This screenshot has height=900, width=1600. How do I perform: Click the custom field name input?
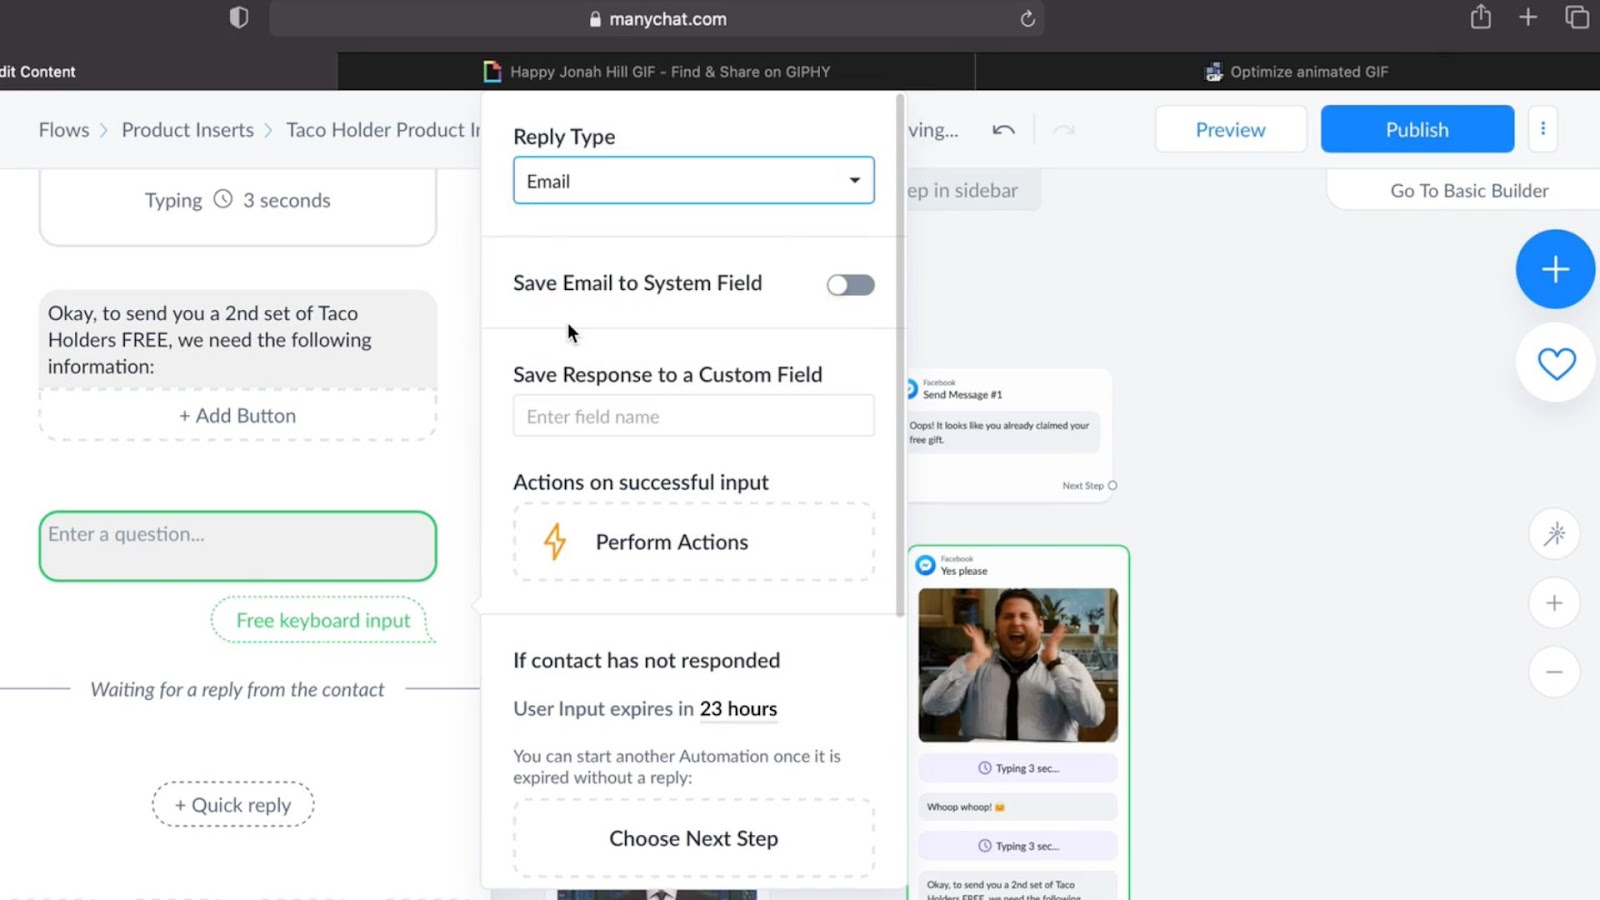694,416
